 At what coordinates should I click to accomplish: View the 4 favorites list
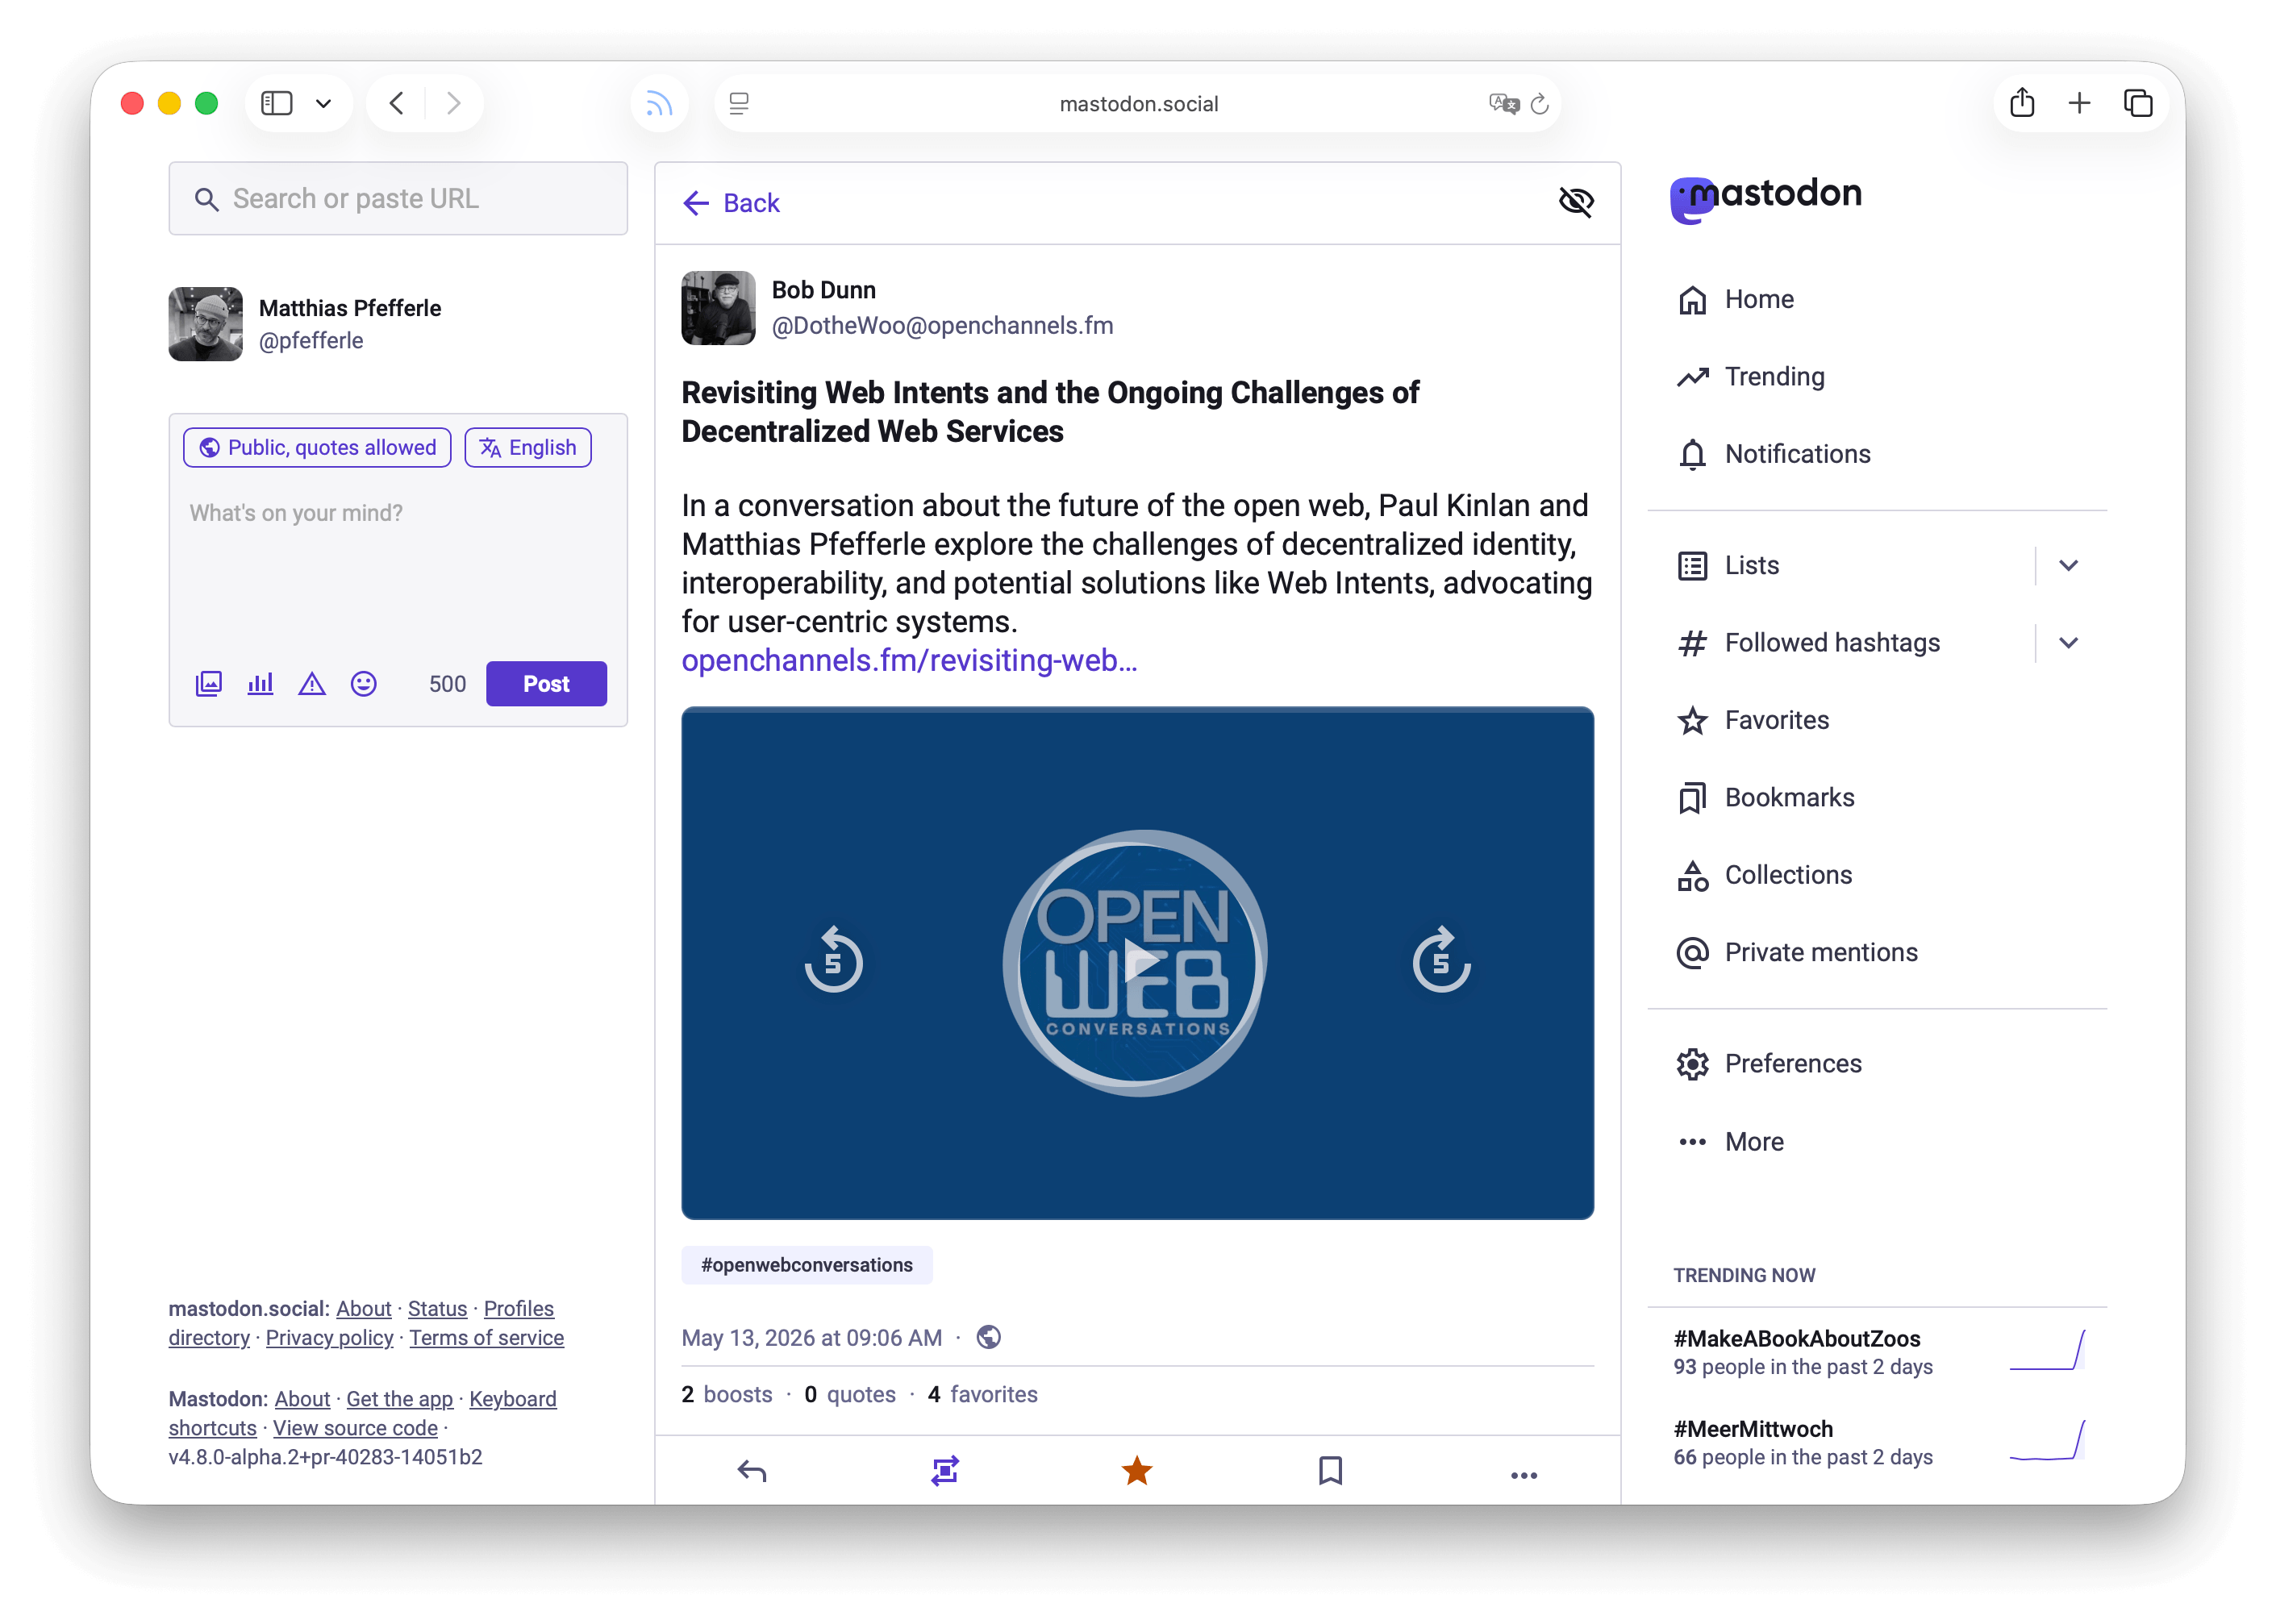(x=983, y=1394)
